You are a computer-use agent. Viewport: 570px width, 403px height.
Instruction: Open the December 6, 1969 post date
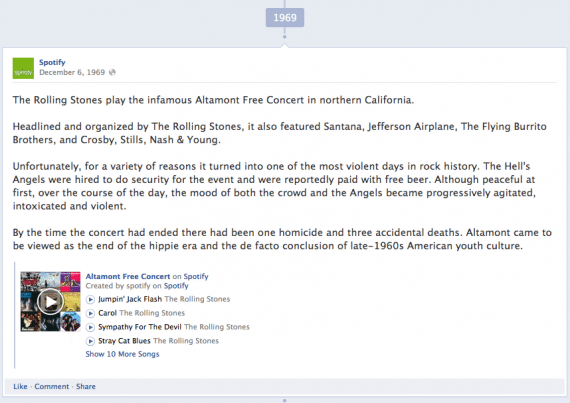click(x=72, y=72)
